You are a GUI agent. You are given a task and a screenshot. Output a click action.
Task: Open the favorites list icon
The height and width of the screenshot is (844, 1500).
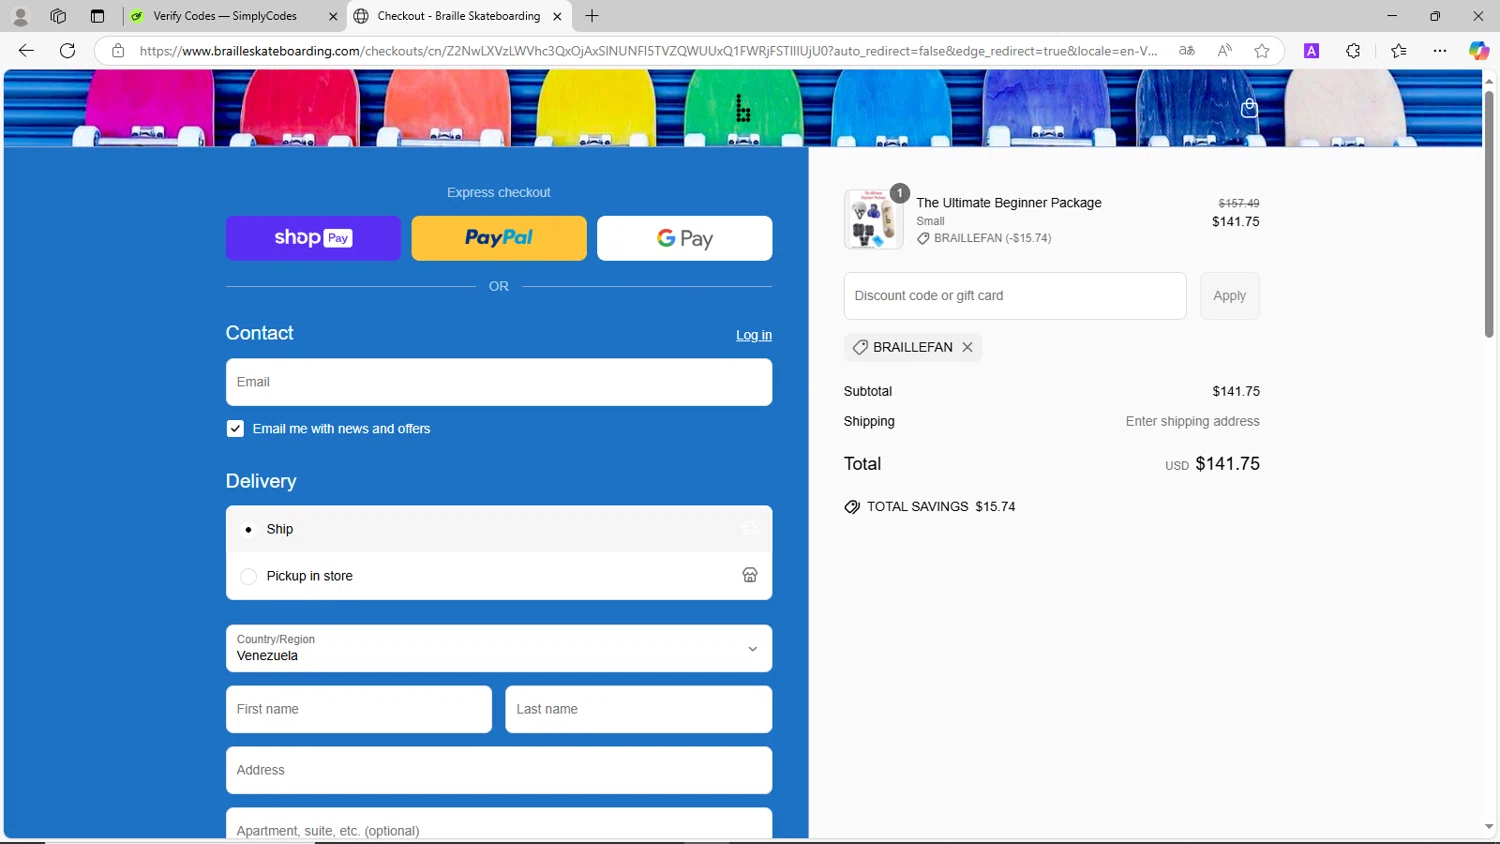(1399, 51)
